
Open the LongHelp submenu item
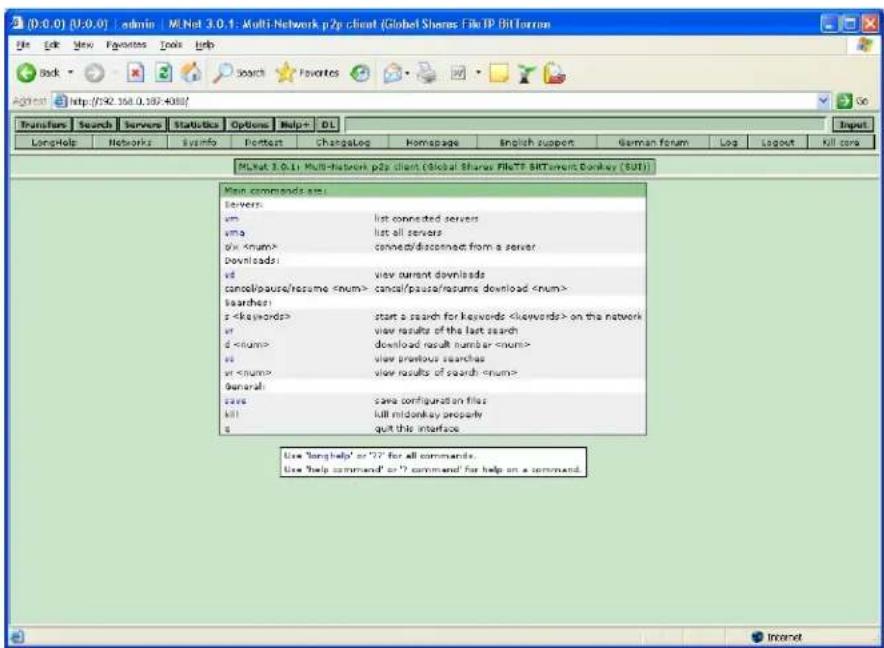(54, 143)
